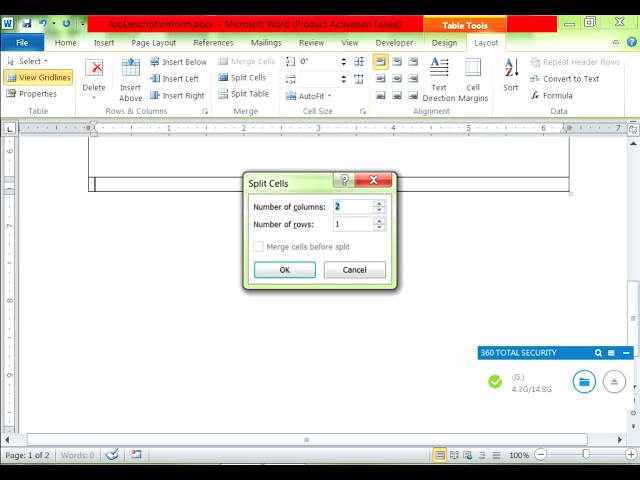640x480 pixels.
Task: Click the Undo icon in title bar
Action: [43, 24]
